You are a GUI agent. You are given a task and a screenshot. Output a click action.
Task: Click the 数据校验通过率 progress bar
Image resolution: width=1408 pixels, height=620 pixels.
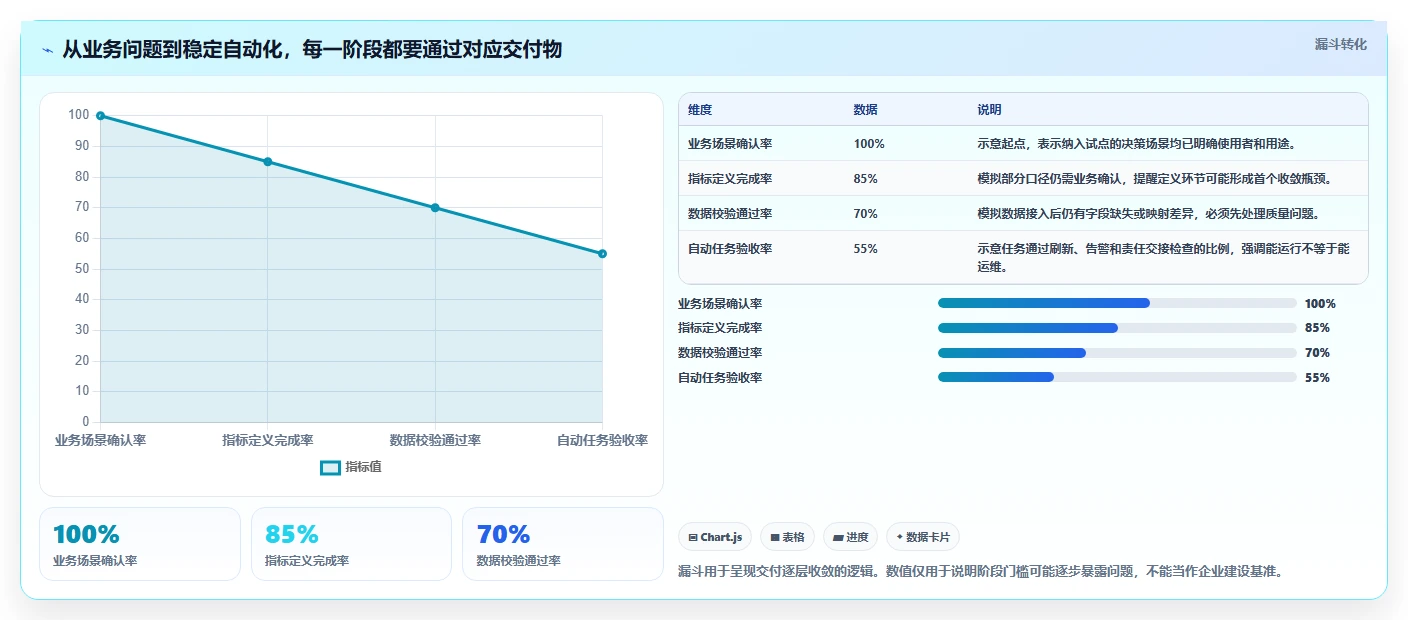1117,353
